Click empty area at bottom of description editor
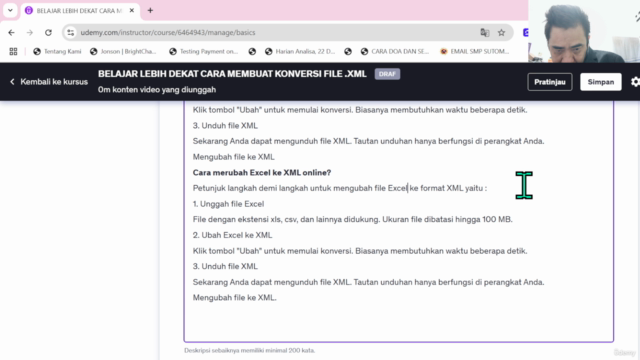 tap(398, 322)
